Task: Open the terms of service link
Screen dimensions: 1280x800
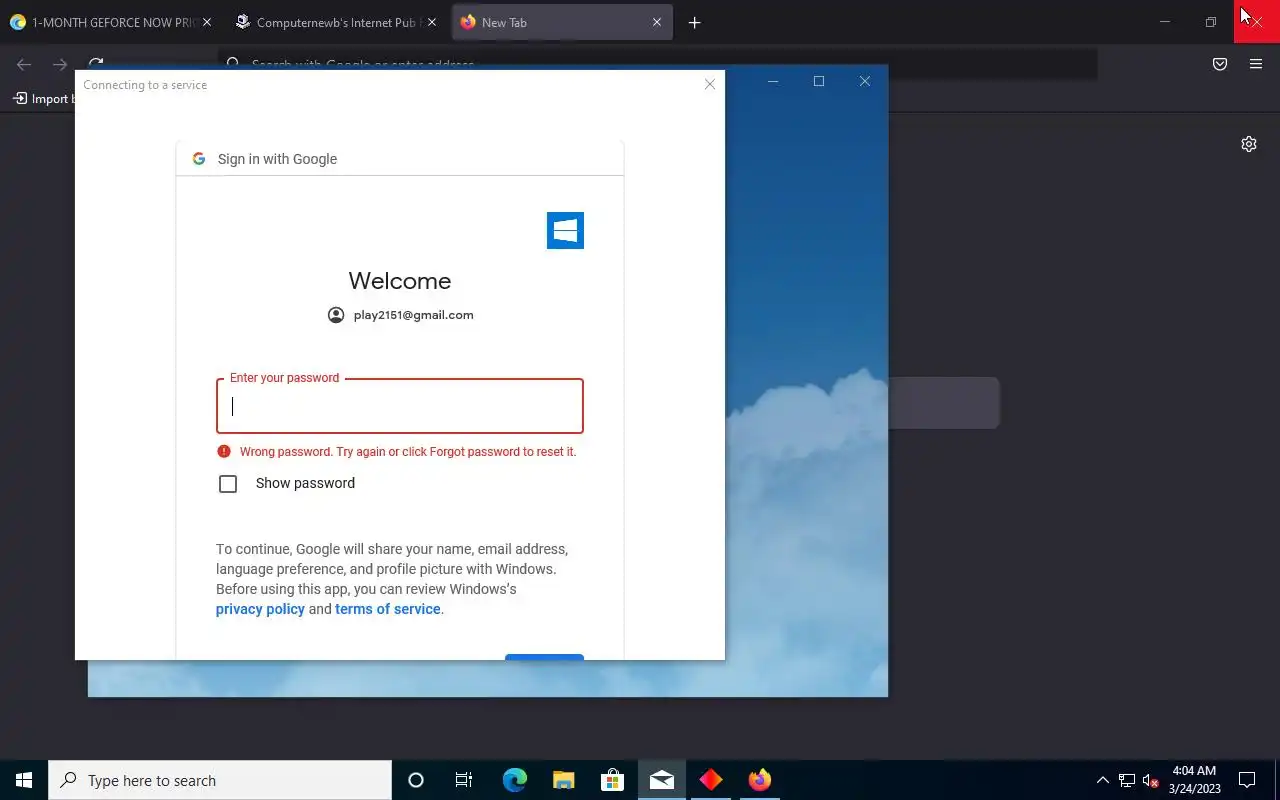Action: point(388,609)
